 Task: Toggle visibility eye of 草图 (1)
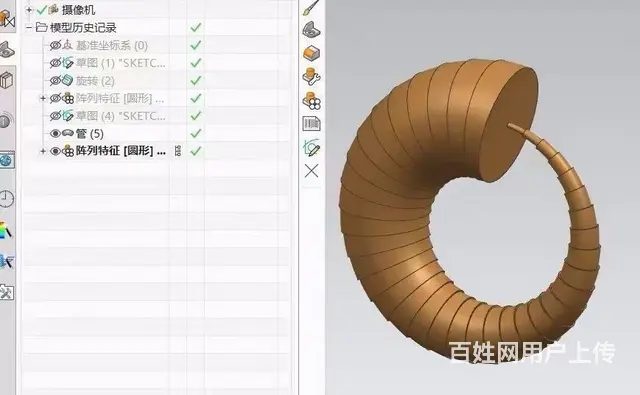tap(56, 63)
